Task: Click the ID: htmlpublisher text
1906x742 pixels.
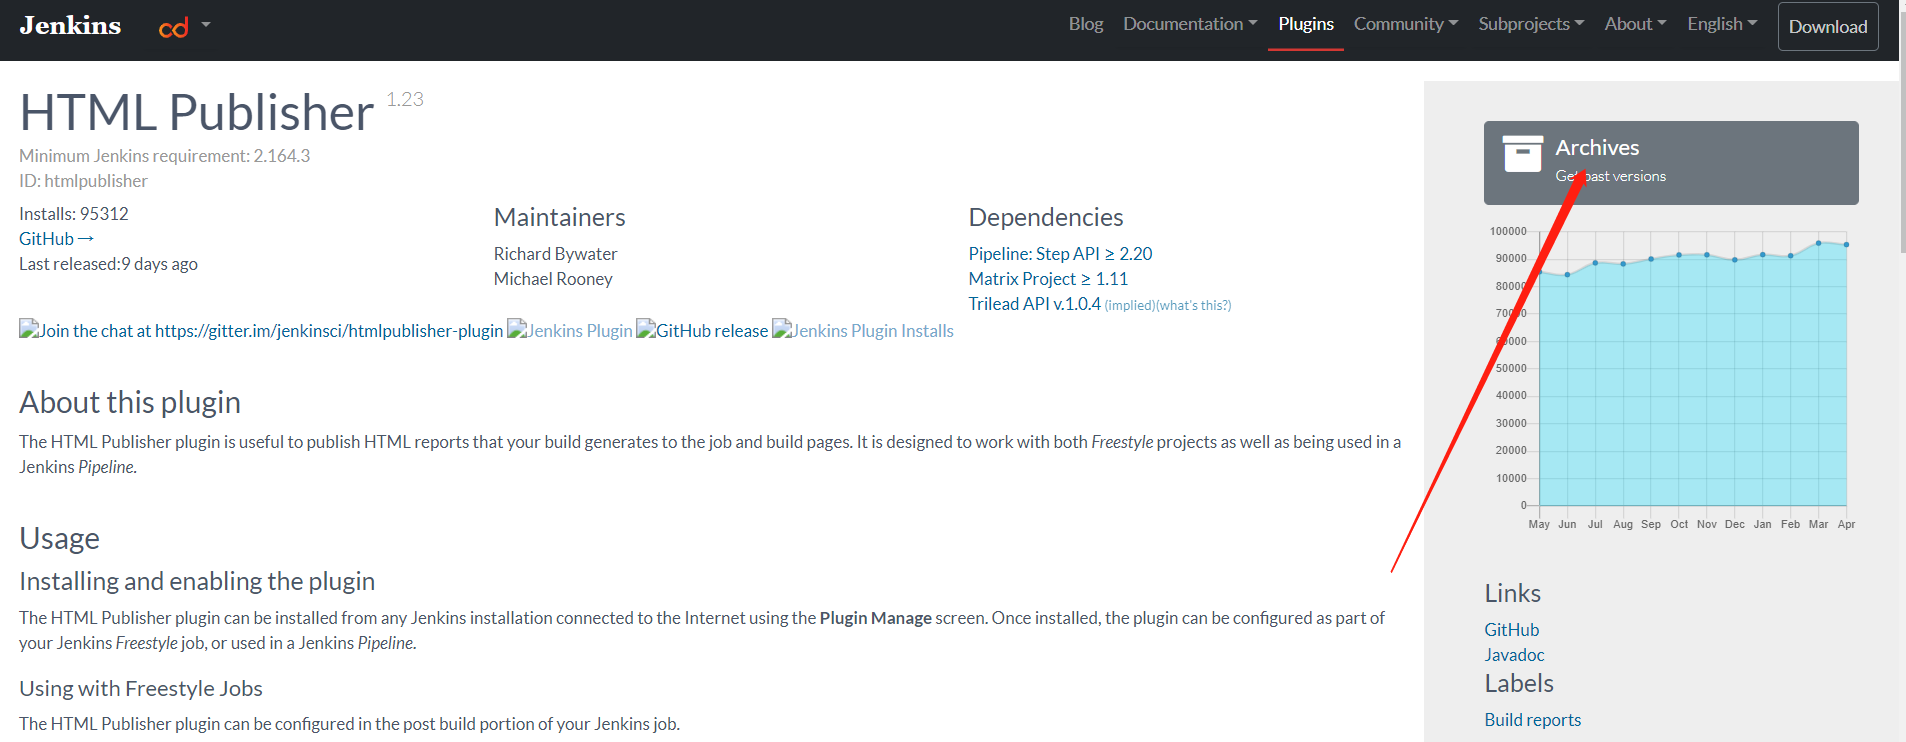Action: [83, 181]
